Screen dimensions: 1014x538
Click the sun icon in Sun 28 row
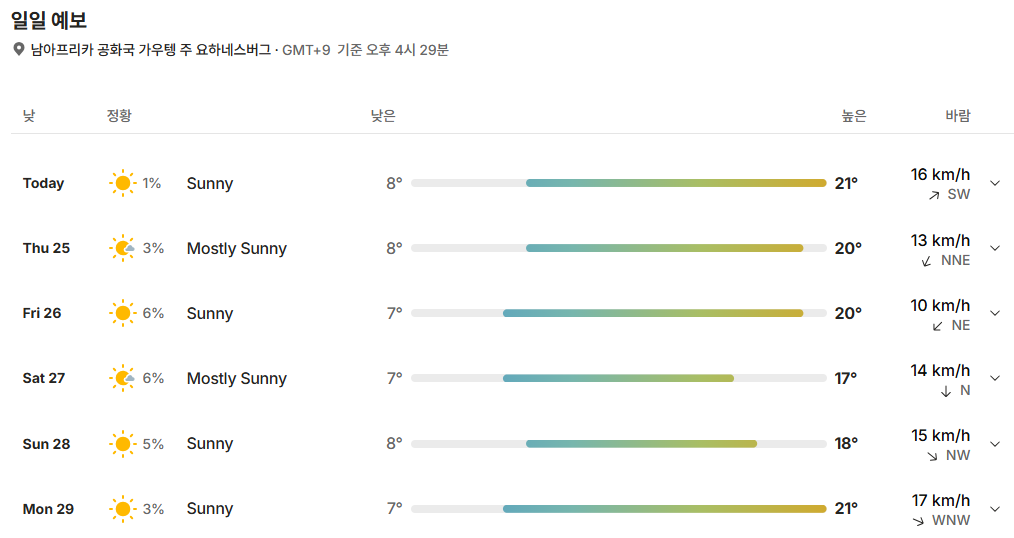click(122, 444)
